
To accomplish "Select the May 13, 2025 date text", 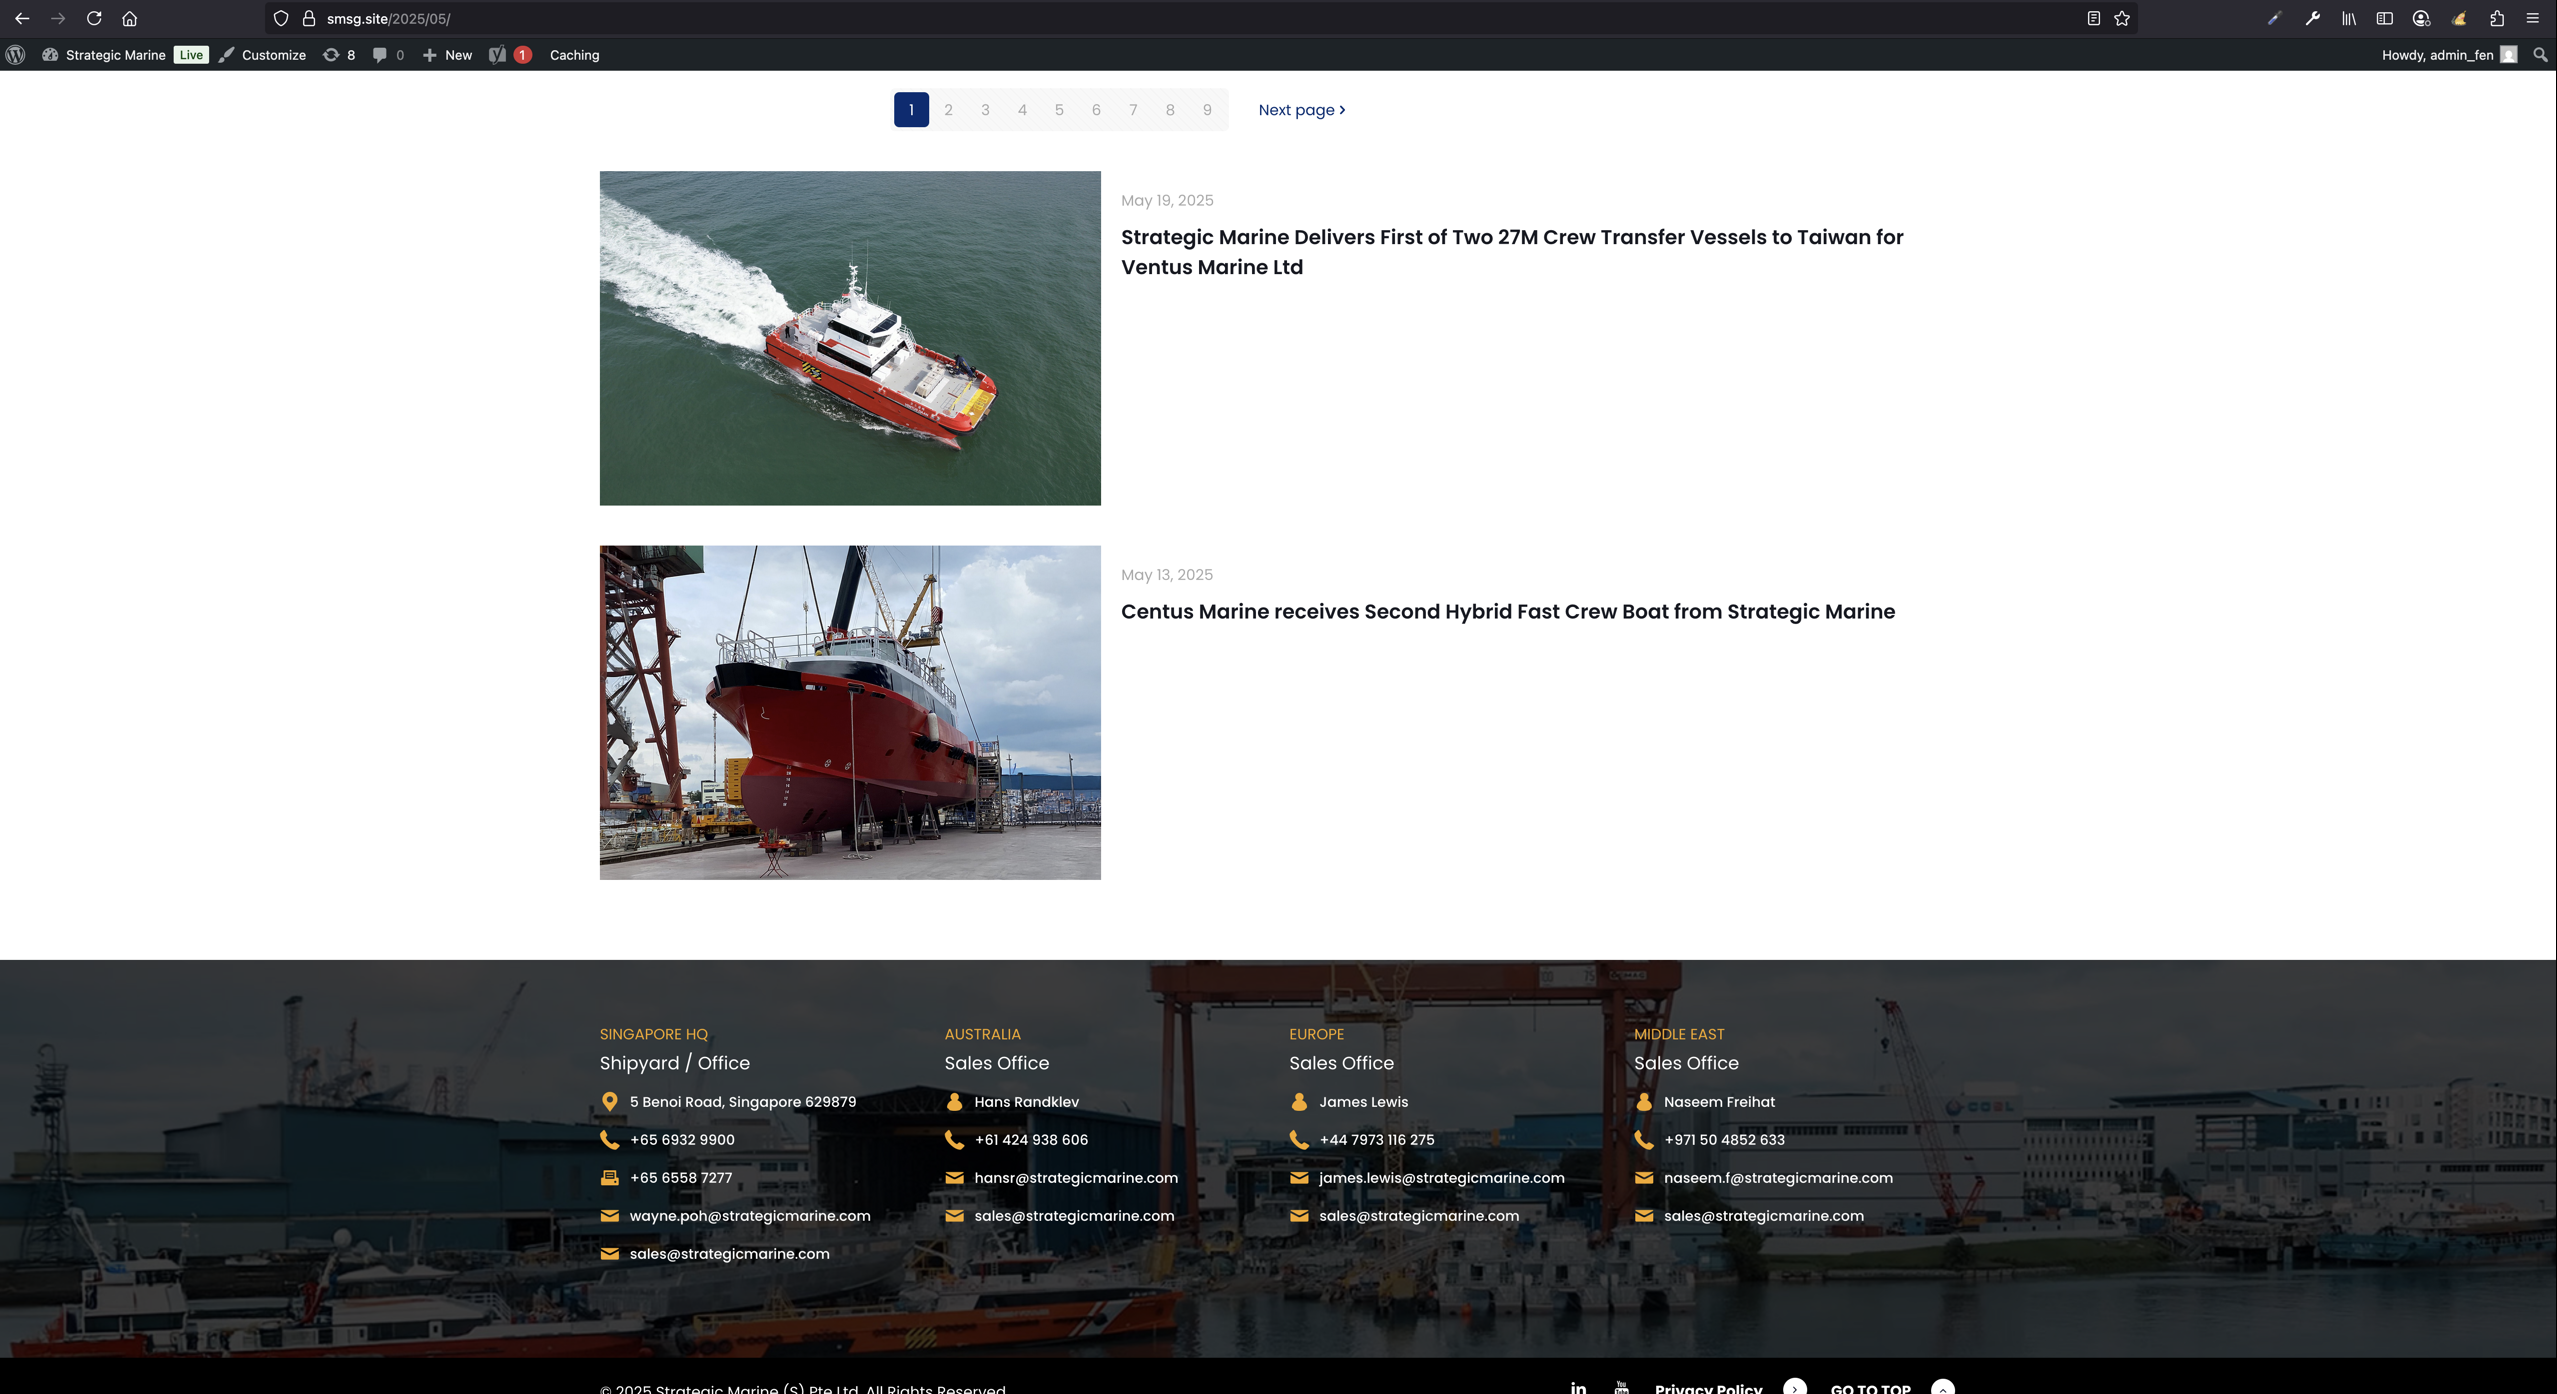I will click(1167, 575).
